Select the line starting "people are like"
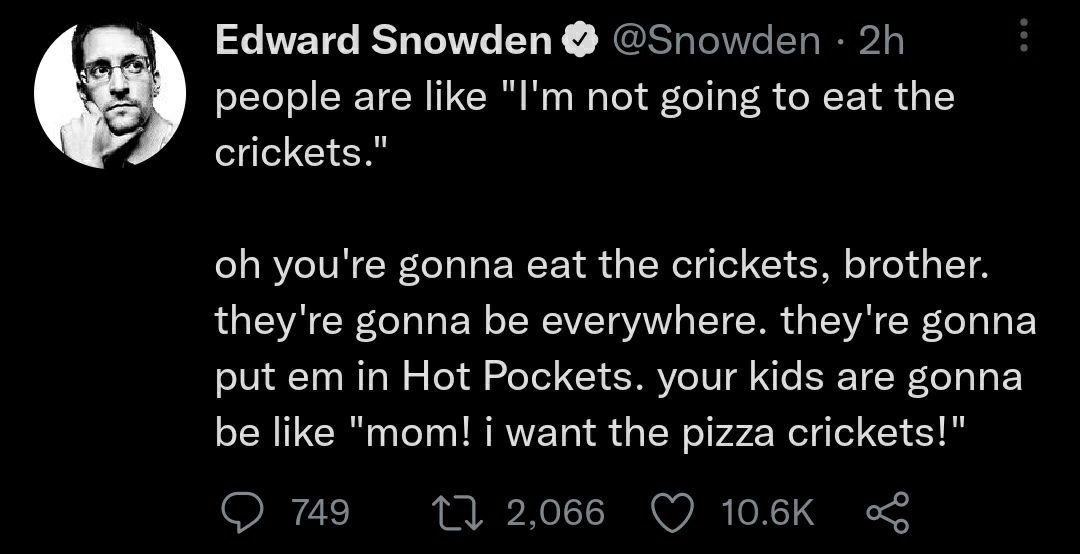This screenshot has width=1080, height=554. pos(585,98)
